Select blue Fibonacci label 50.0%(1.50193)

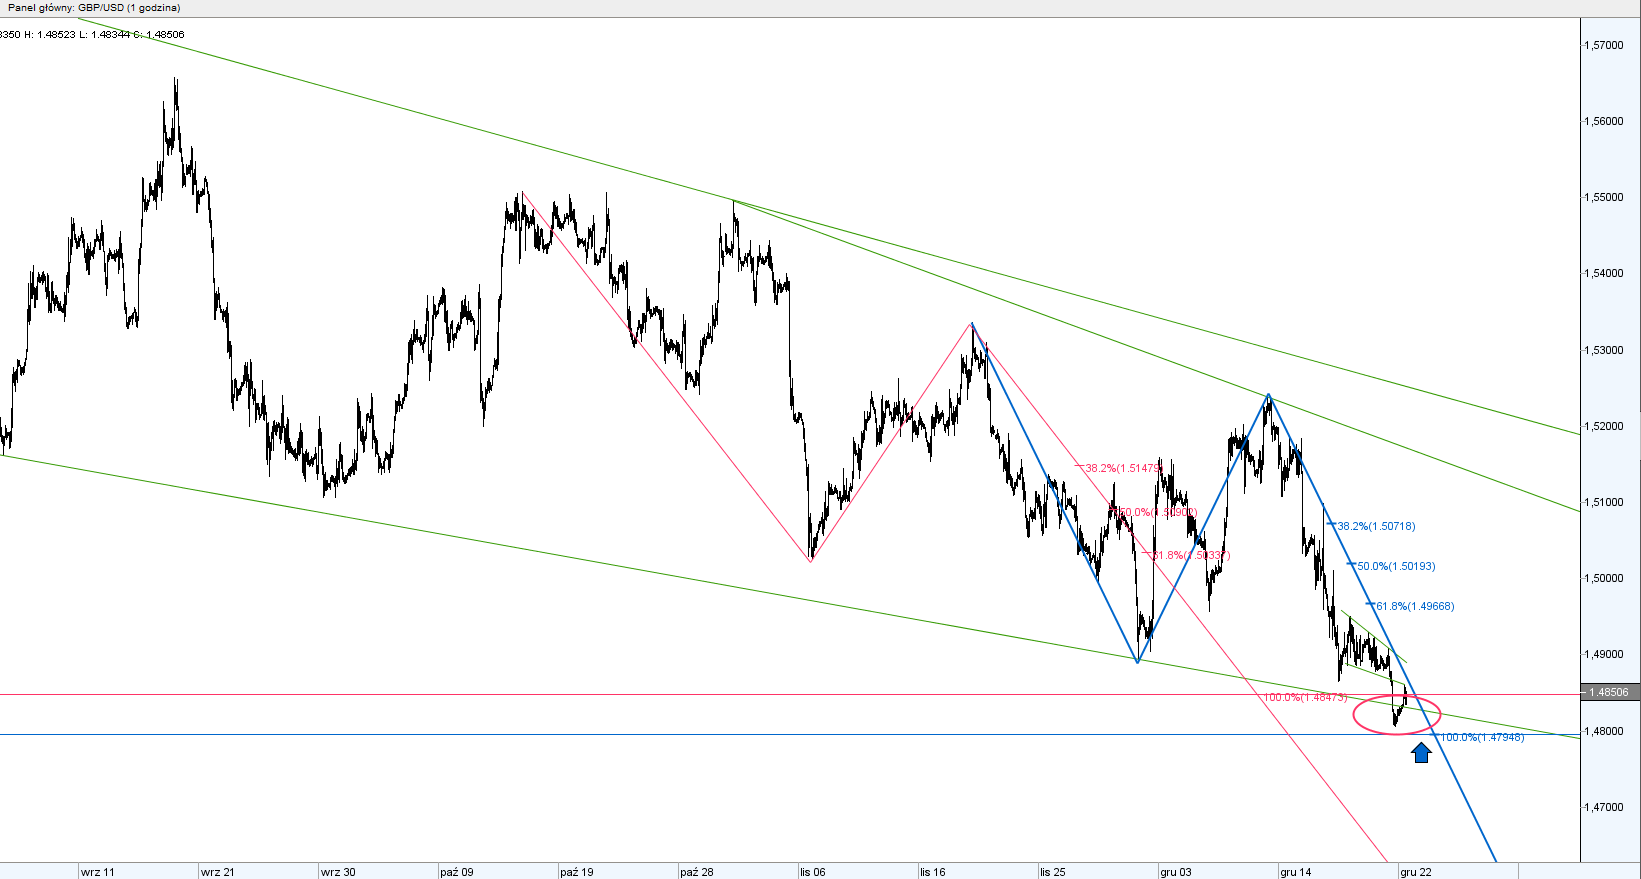(1396, 566)
